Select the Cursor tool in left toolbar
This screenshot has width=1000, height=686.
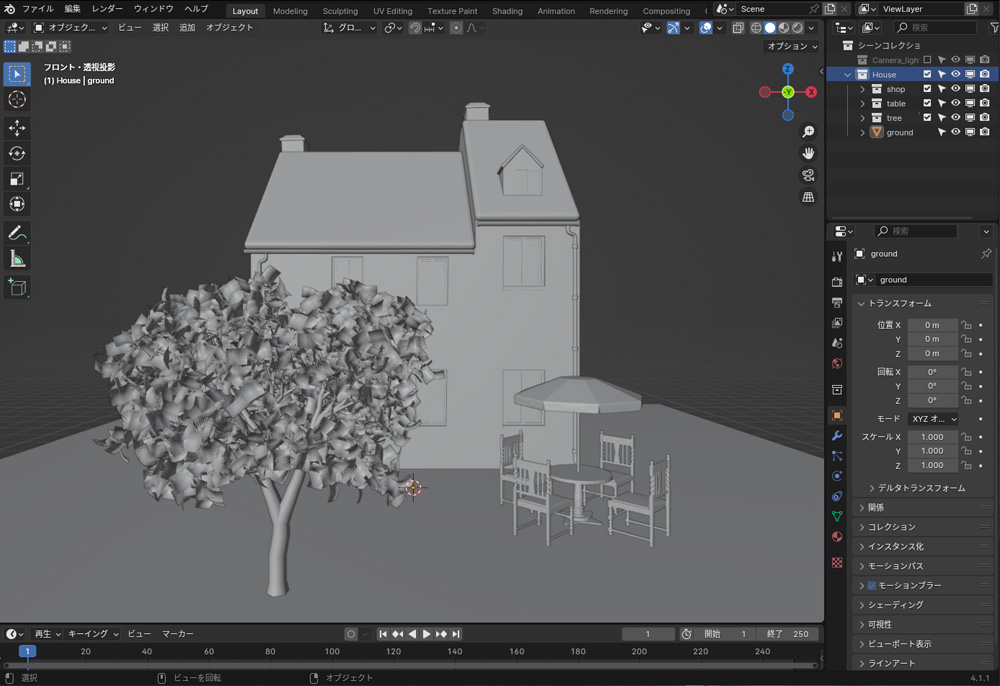click(17, 100)
